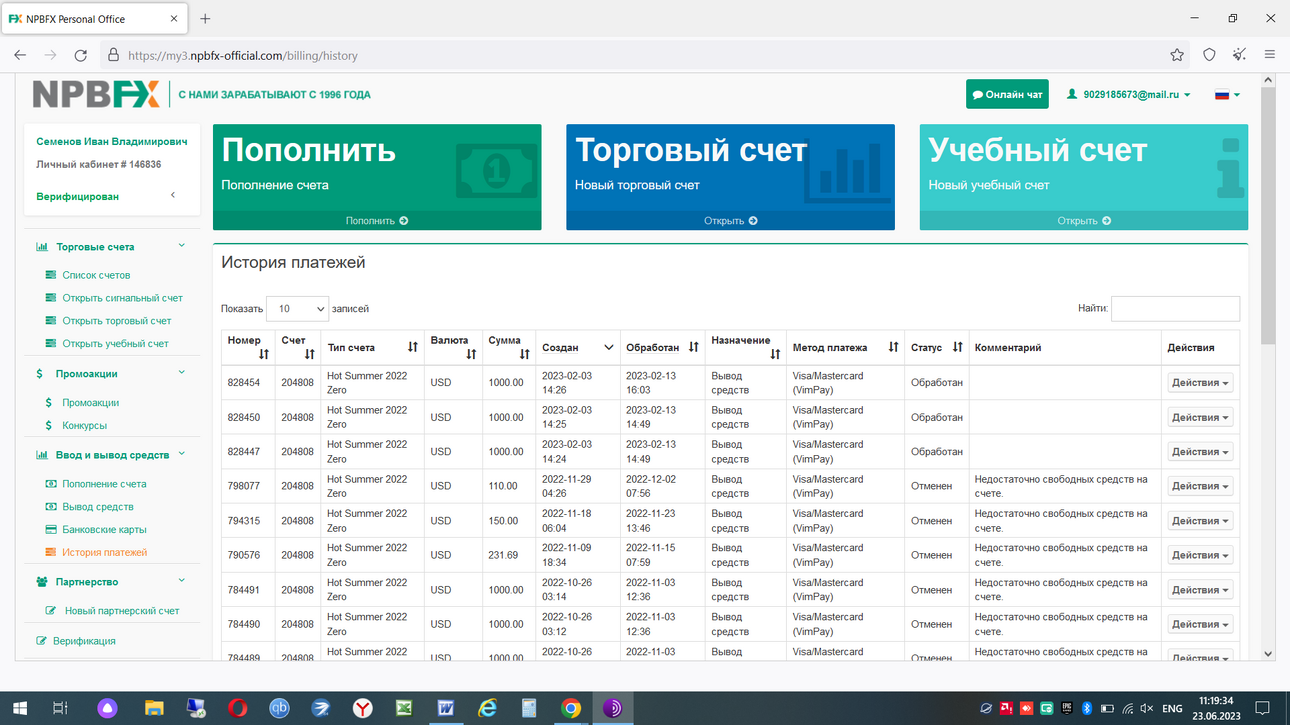Open the notification center icon
This screenshot has height=725, width=1290.
tap(1262, 708)
